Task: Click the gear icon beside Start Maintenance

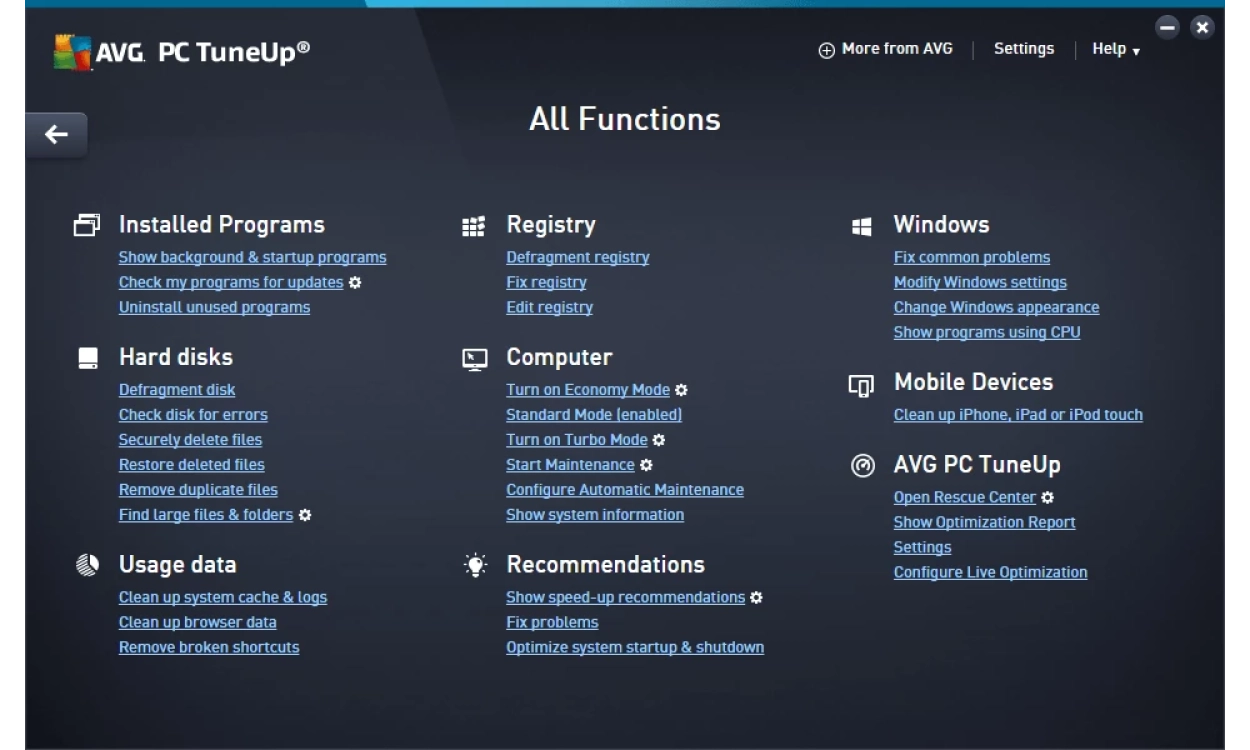Action: point(646,465)
